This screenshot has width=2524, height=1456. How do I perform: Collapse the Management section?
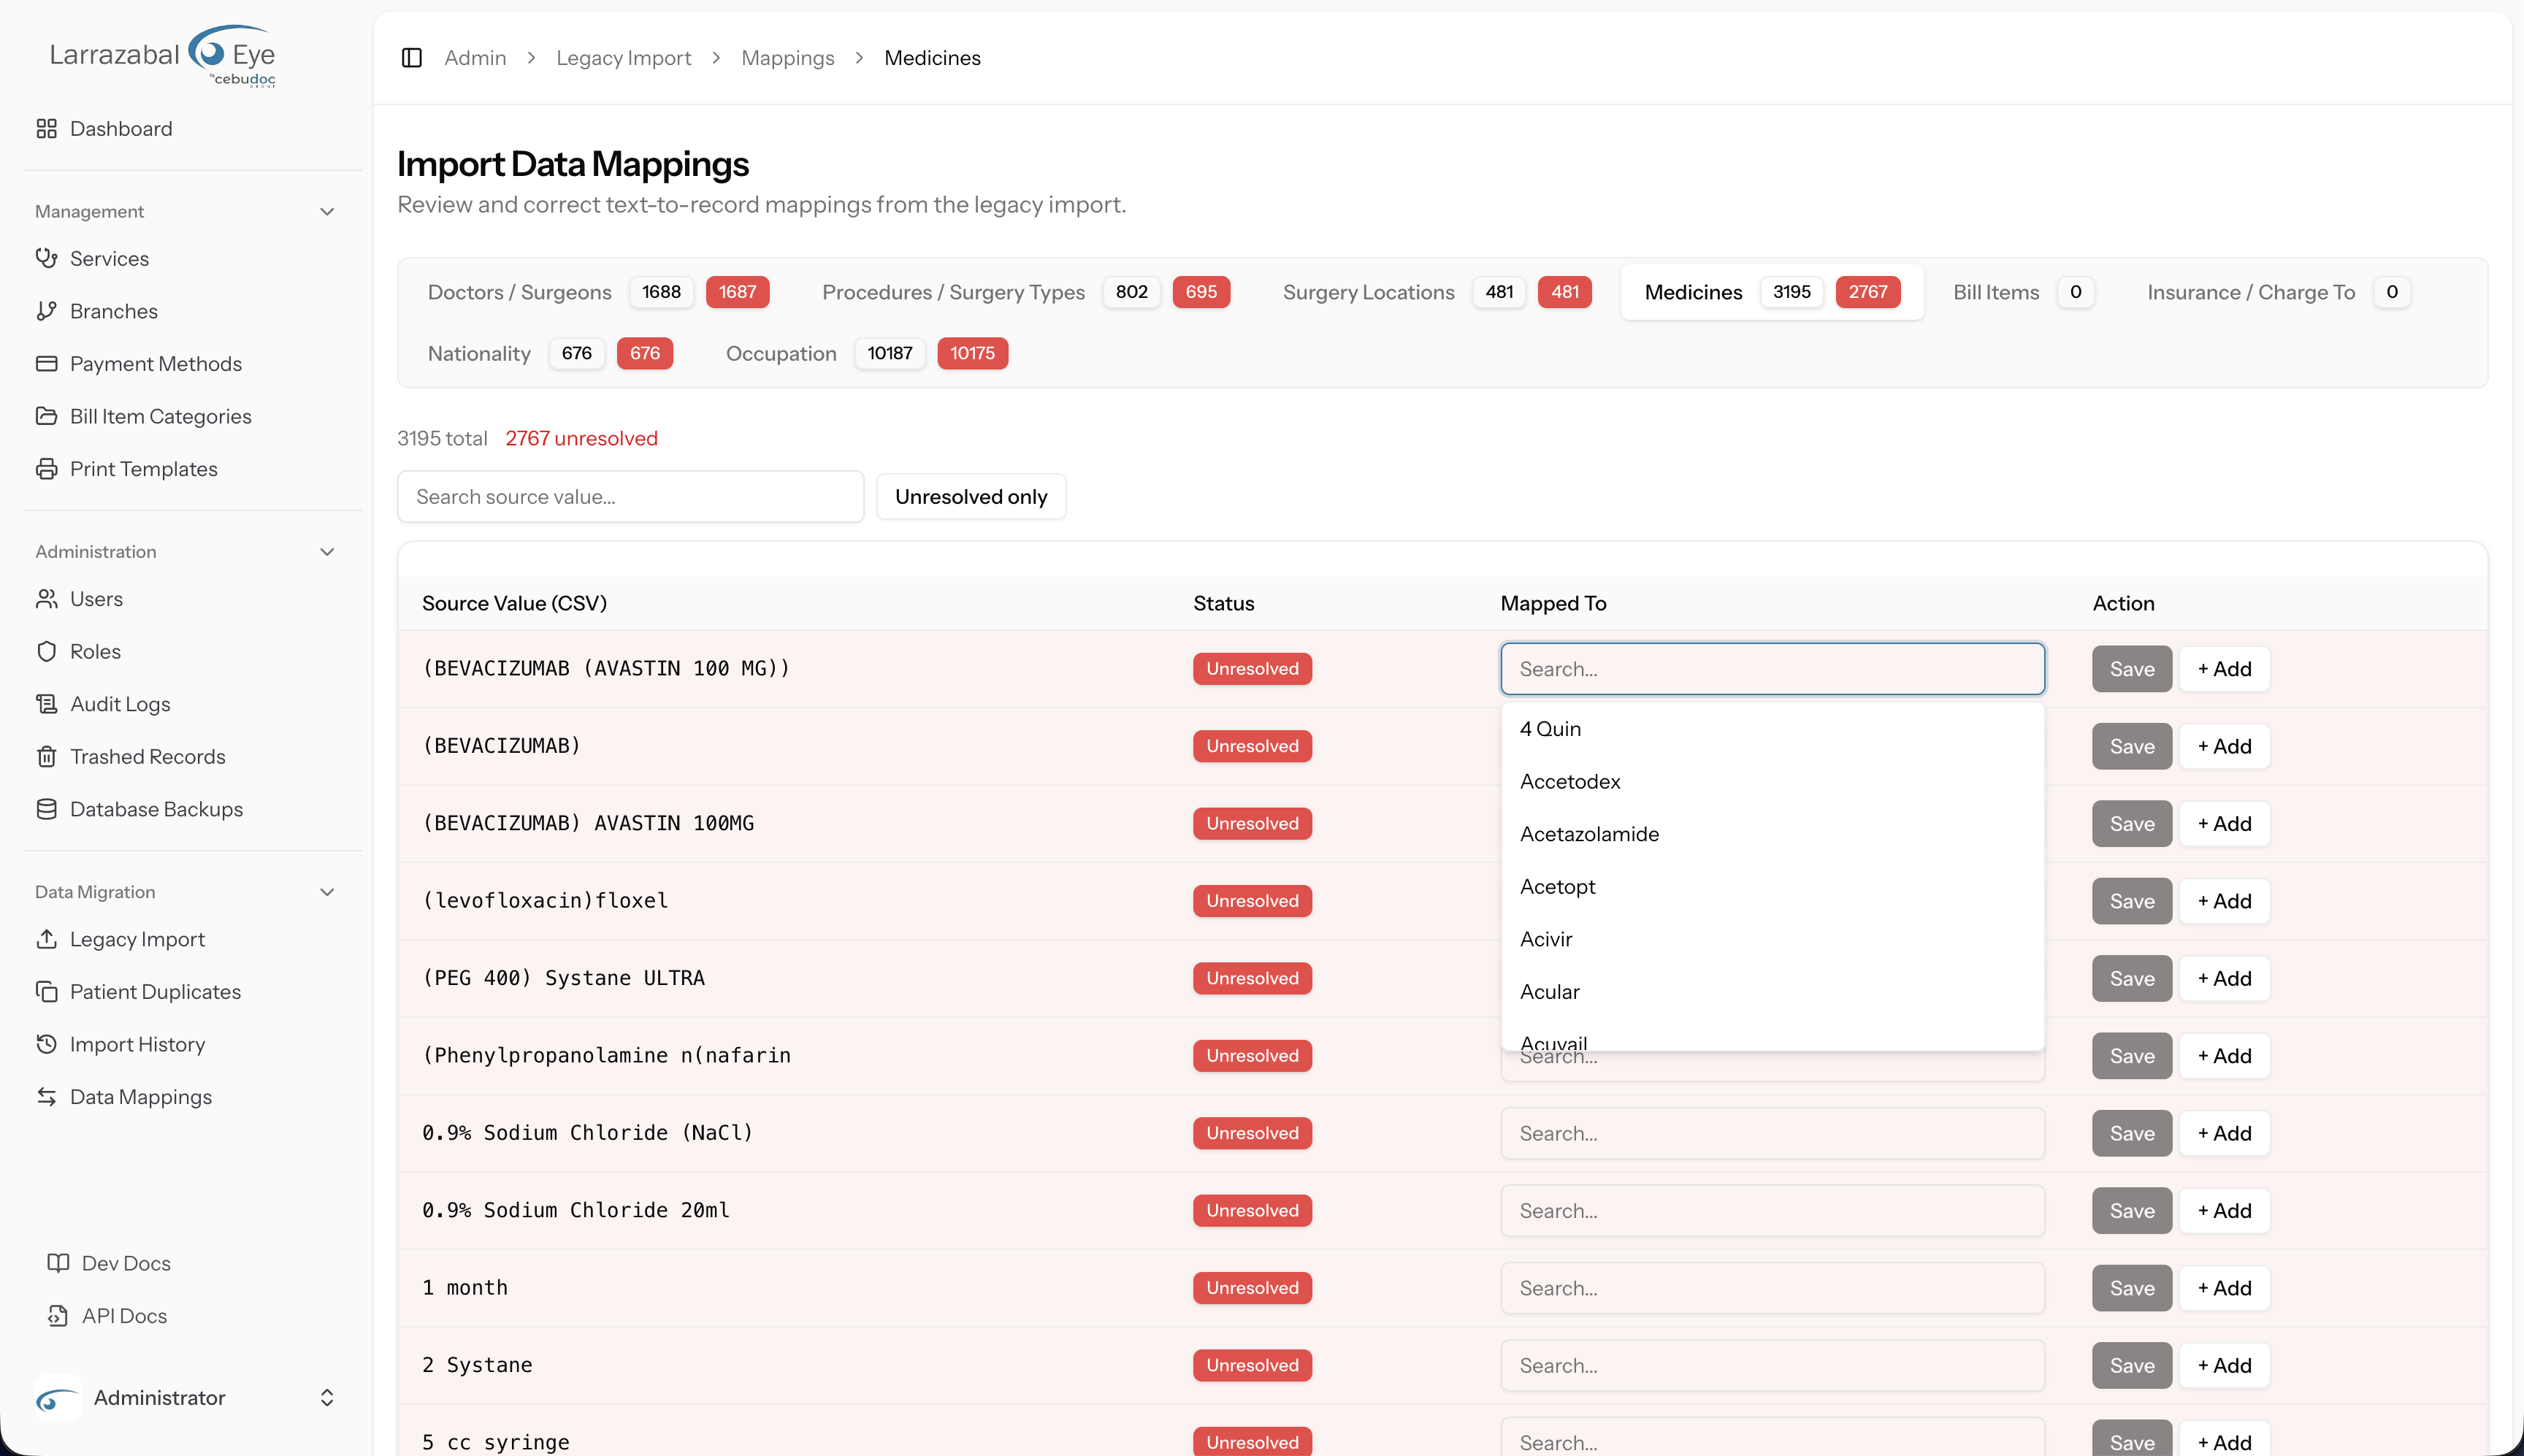tap(326, 211)
